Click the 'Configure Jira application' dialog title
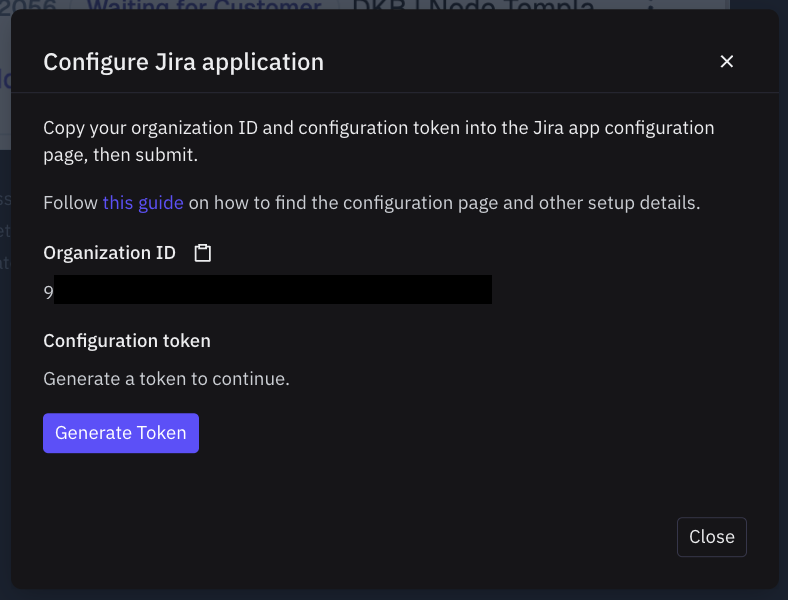Screen dimensions: 788x600 point(183,62)
